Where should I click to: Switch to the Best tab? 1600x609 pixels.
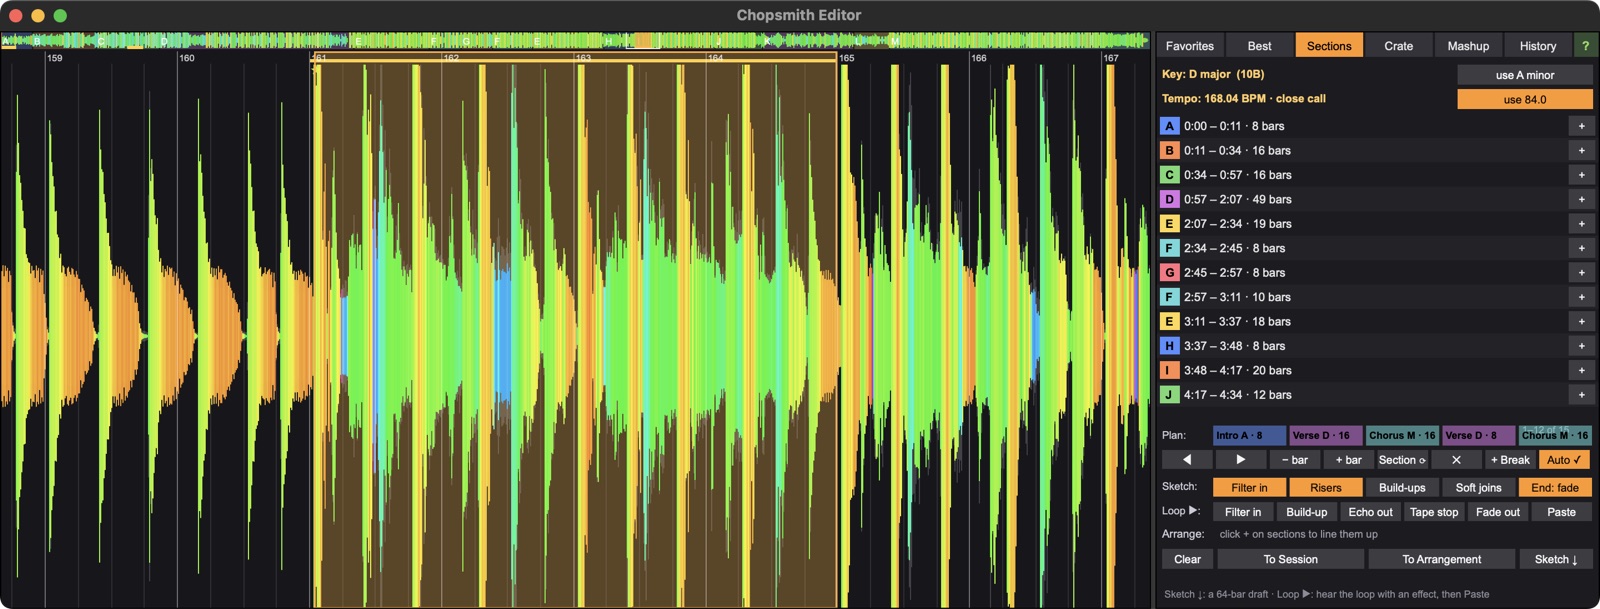(1259, 46)
